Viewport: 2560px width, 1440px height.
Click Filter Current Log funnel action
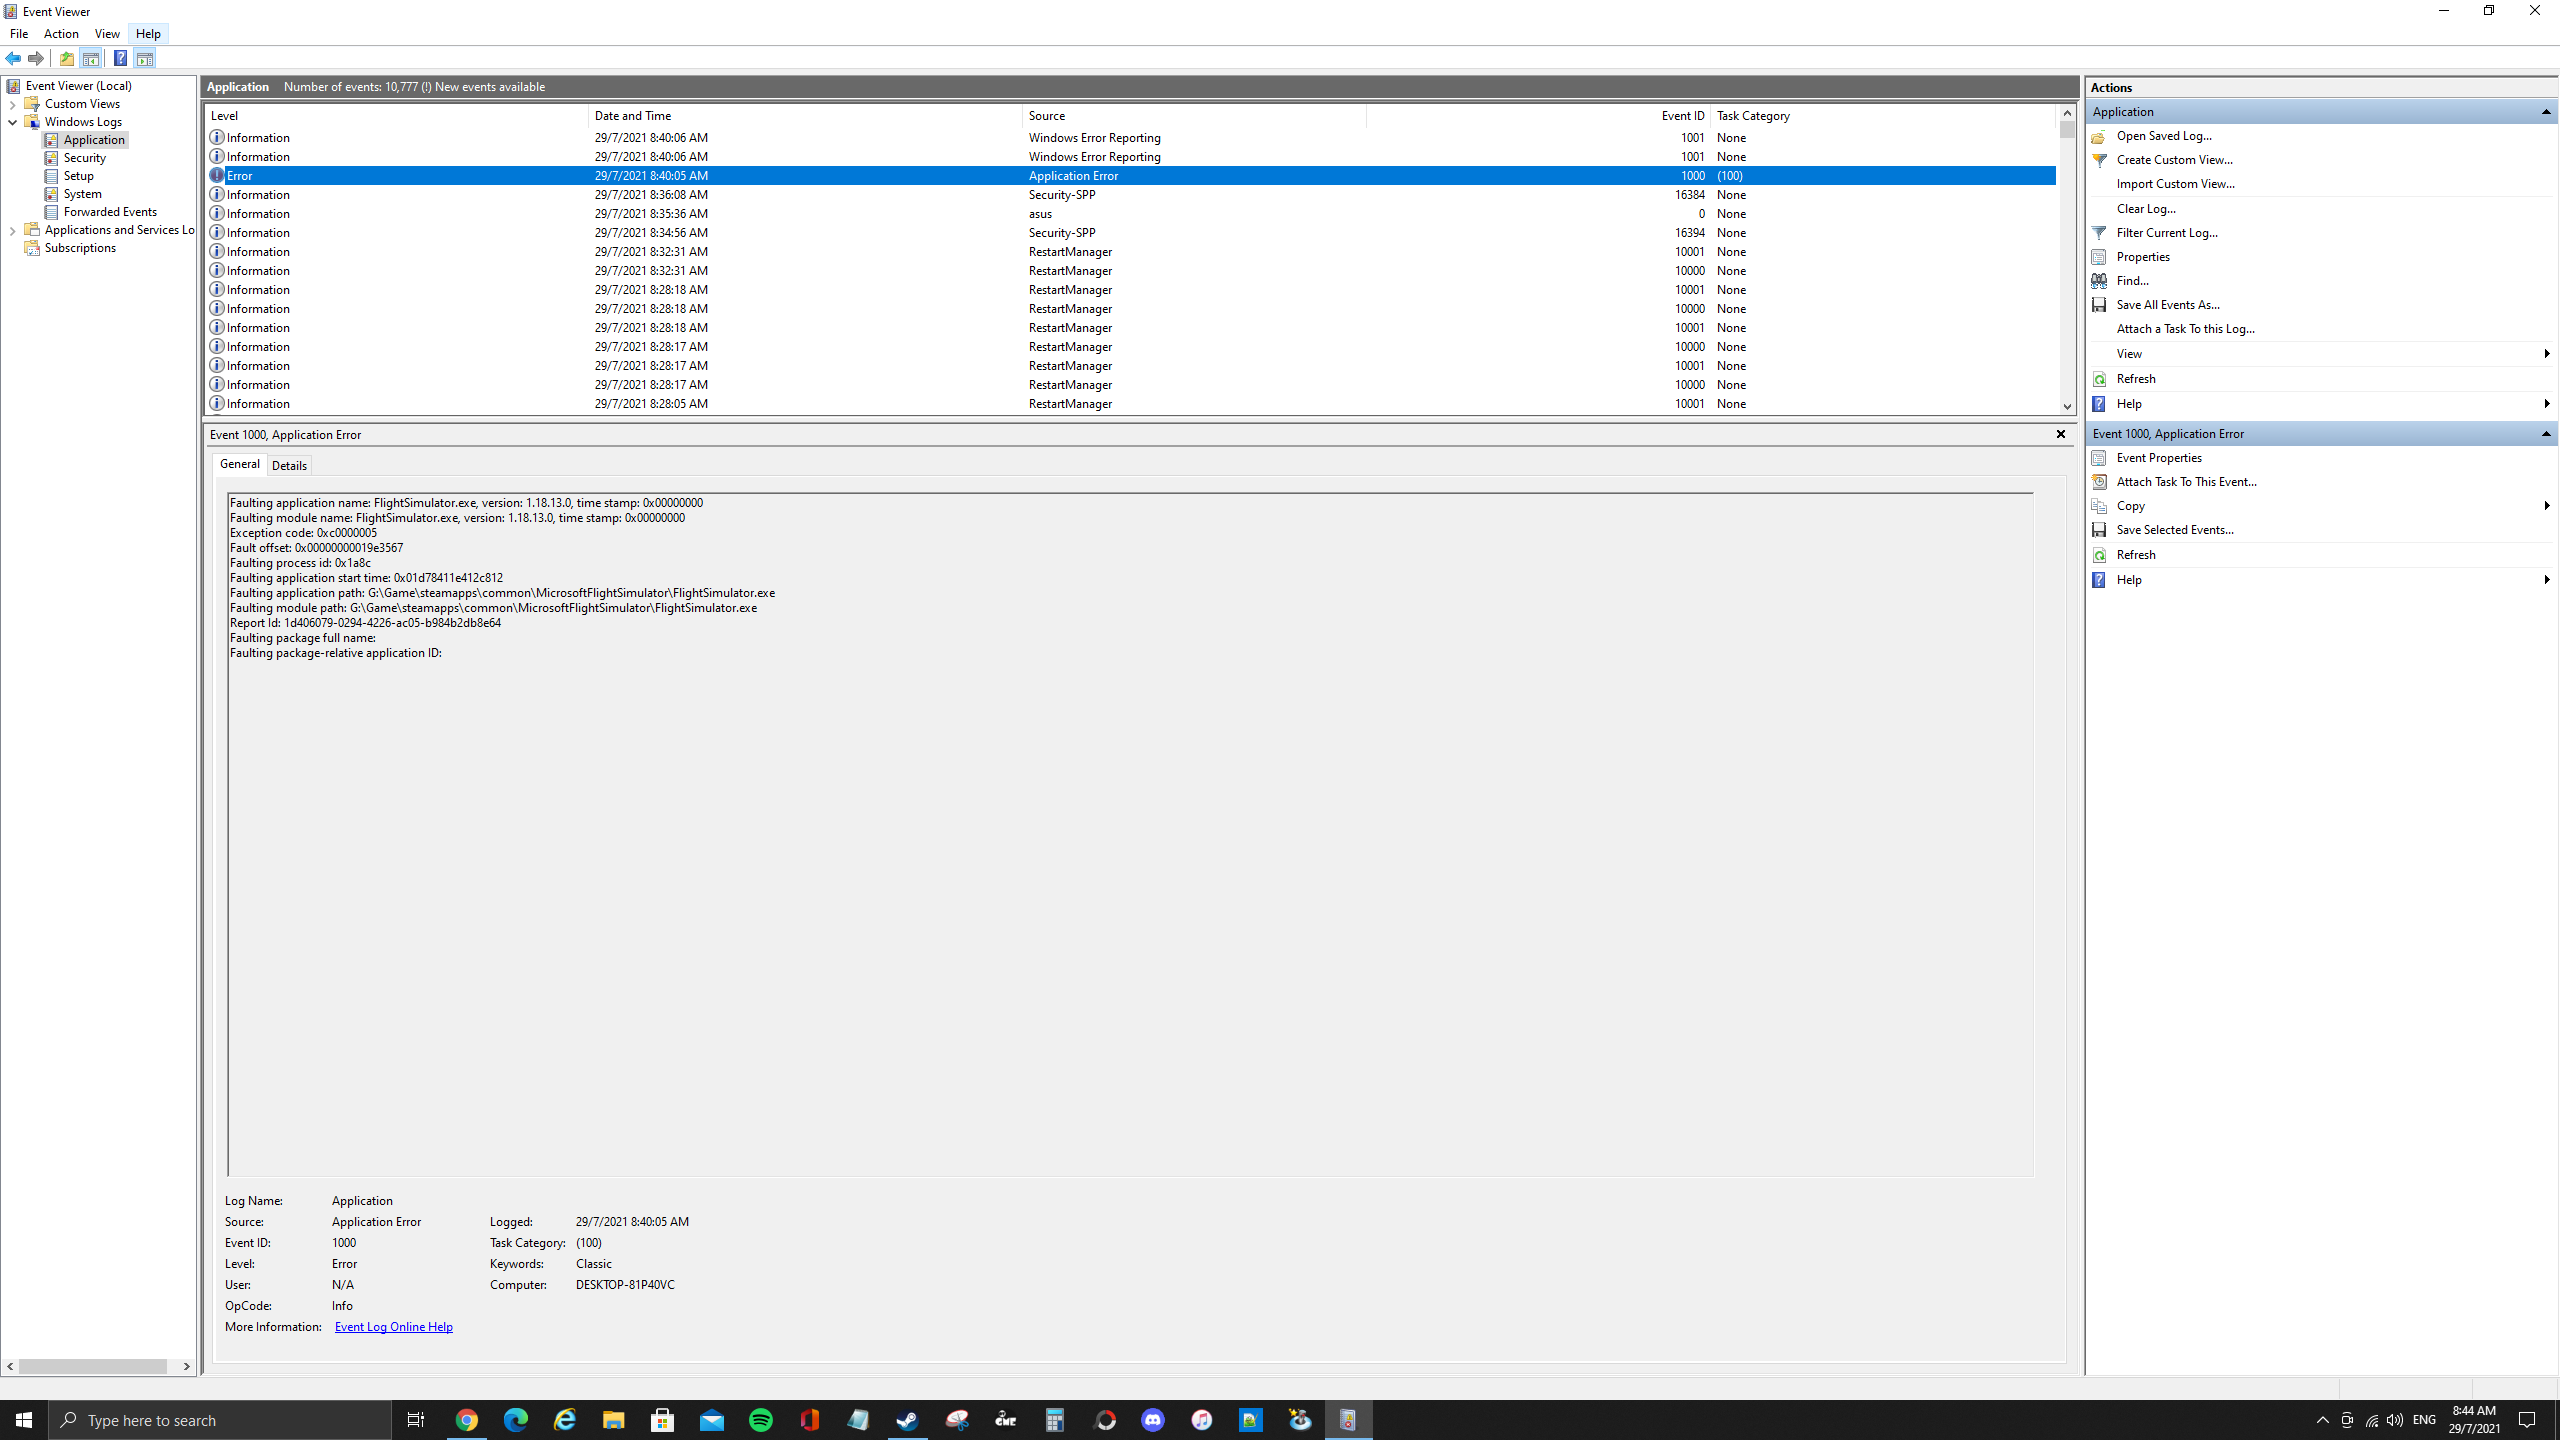pos(2166,232)
